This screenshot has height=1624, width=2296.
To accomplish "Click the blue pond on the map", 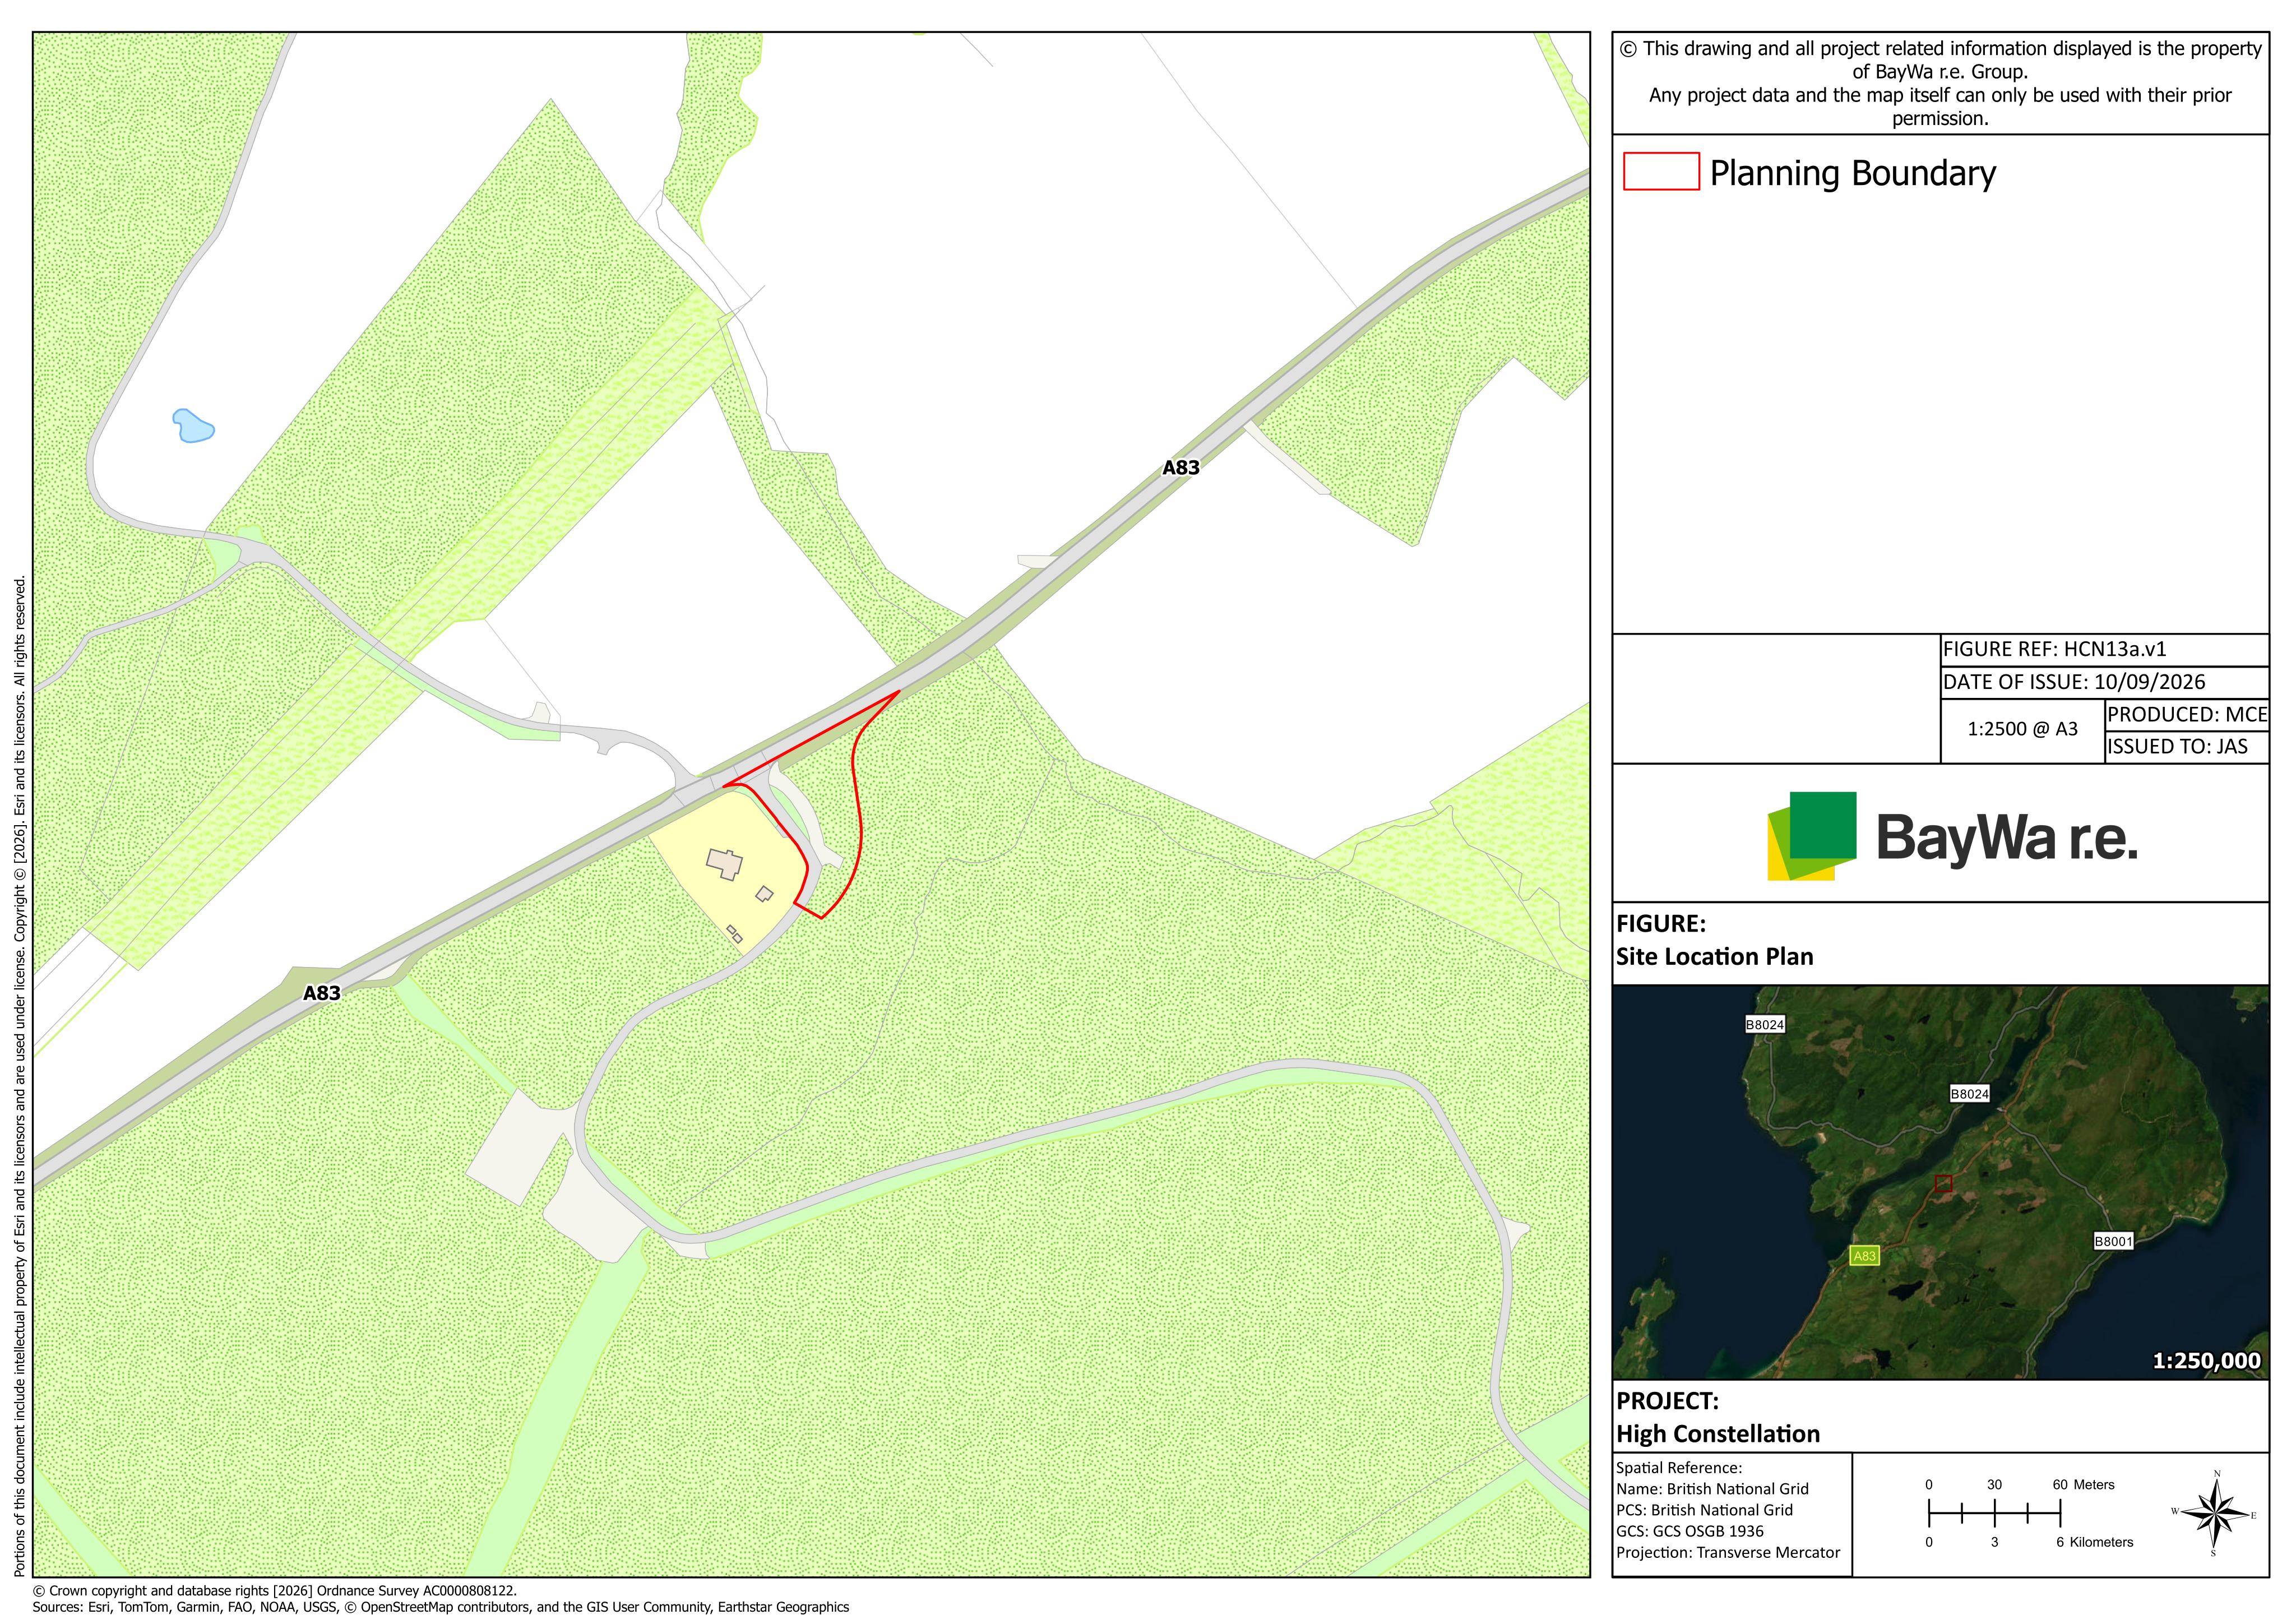I will (x=193, y=425).
